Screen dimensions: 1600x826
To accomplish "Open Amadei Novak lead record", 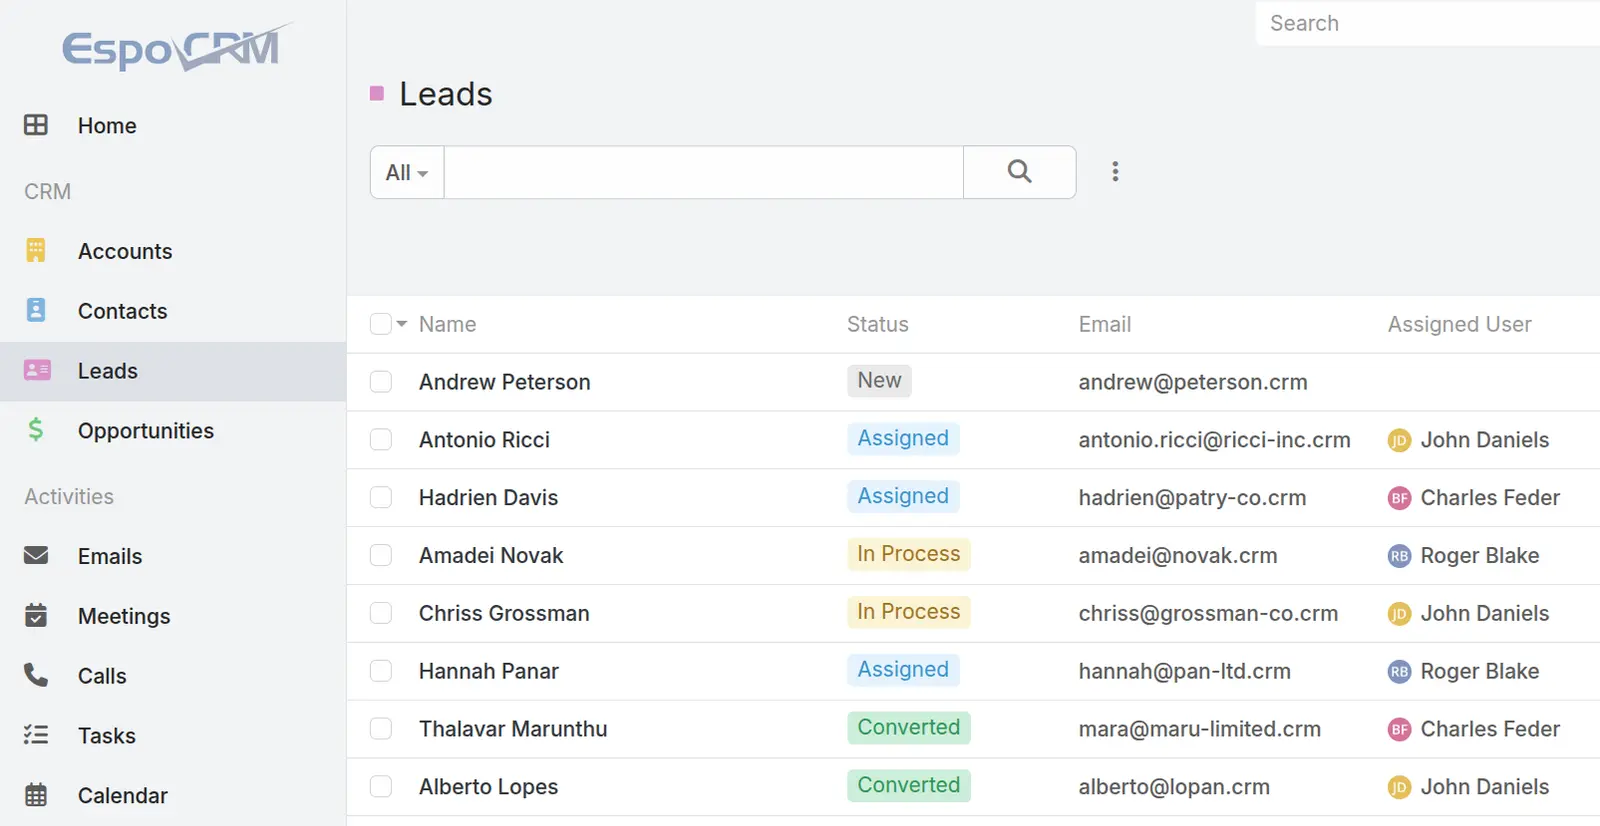I will pos(491,556).
